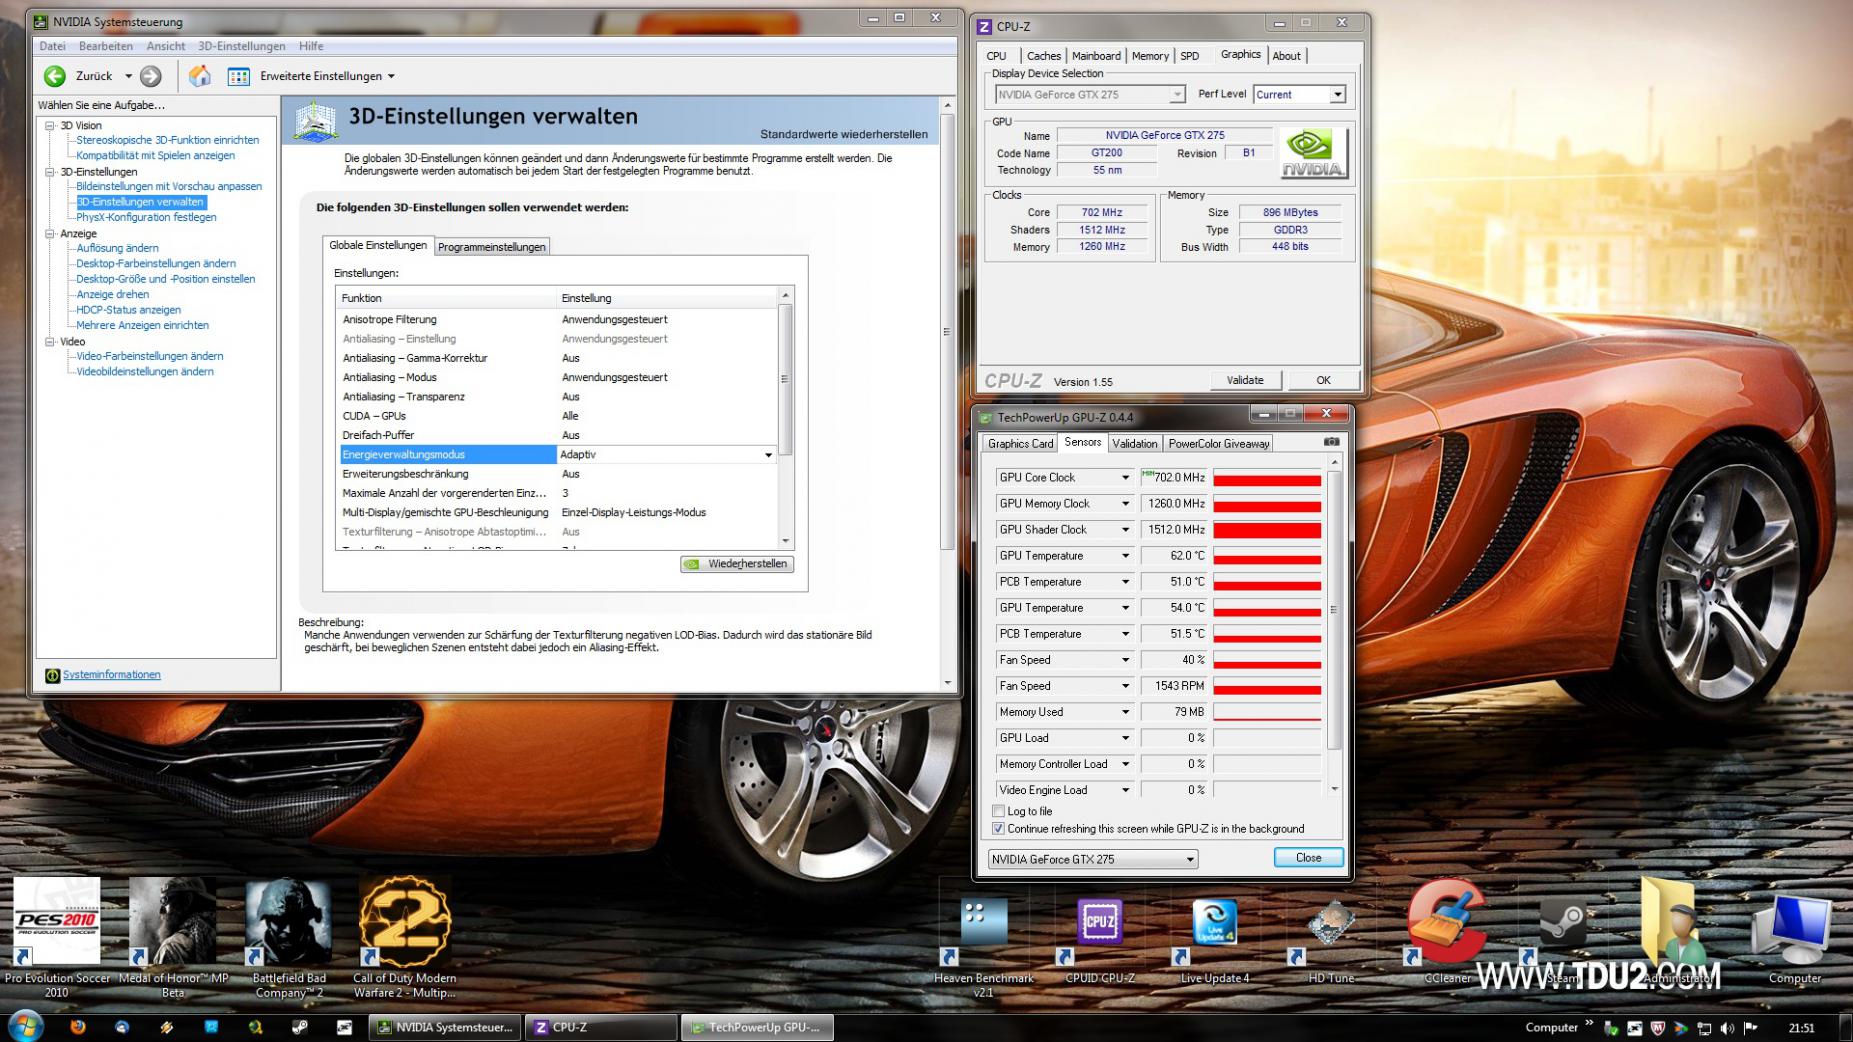Collapse the Anzeige tree node
This screenshot has height=1042, width=1853.
pos(50,234)
